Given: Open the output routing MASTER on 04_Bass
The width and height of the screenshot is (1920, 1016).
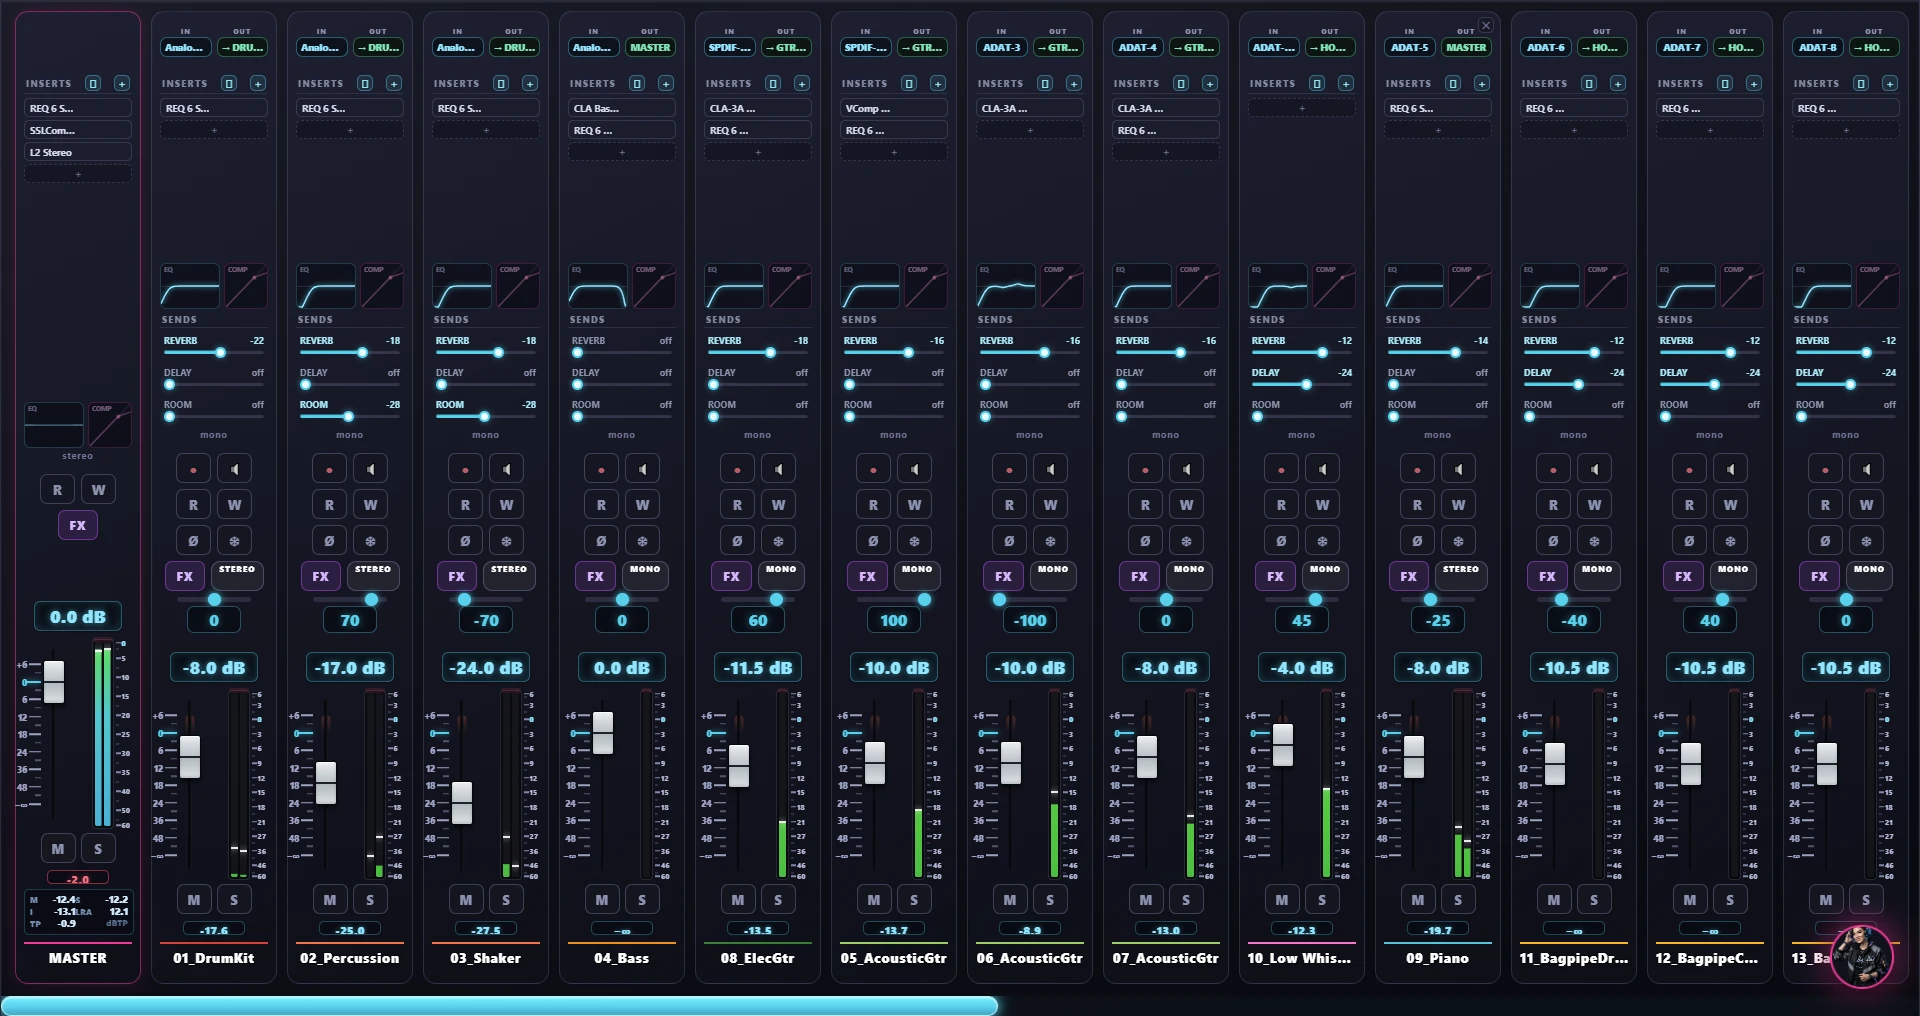Looking at the screenshot, I should (x=650, y=48).
